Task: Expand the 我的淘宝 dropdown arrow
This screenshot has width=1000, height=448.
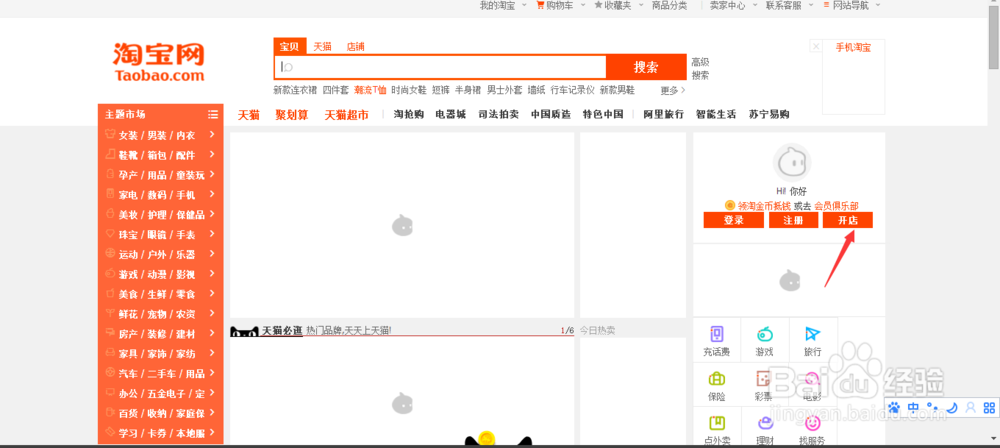Action: pyautogui.click(x=524, y=5)
